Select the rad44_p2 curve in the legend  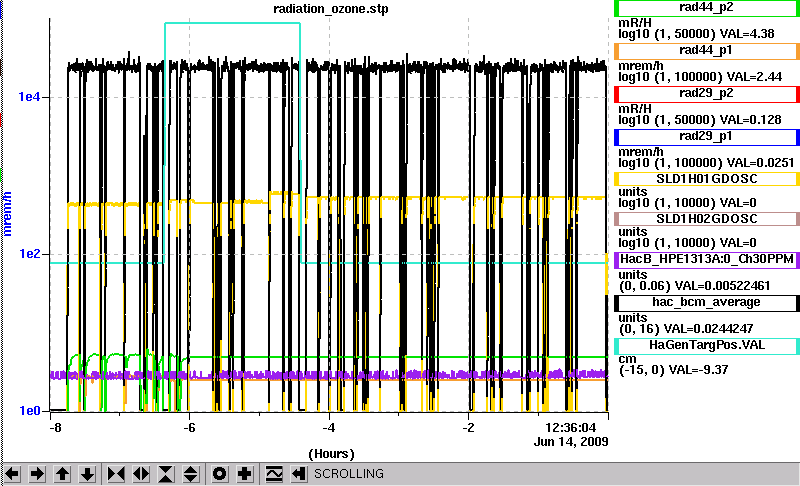pos(707,8)
